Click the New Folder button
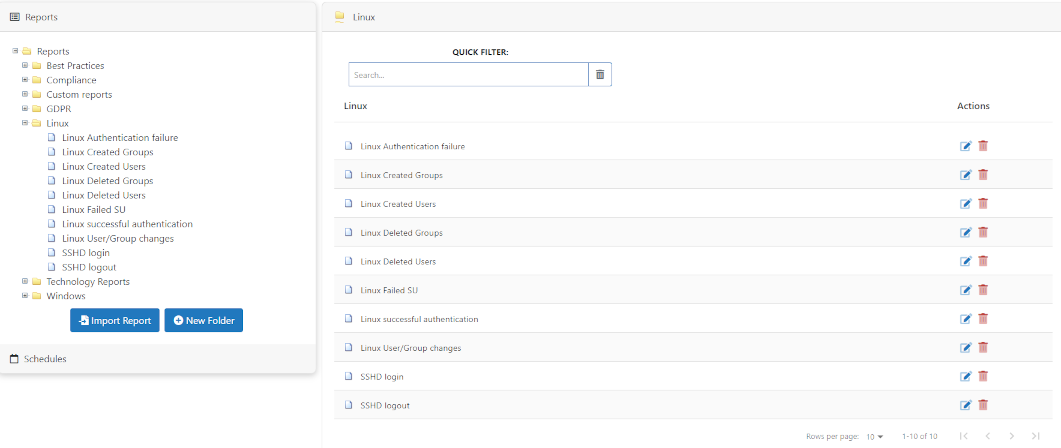 [204, 321]
